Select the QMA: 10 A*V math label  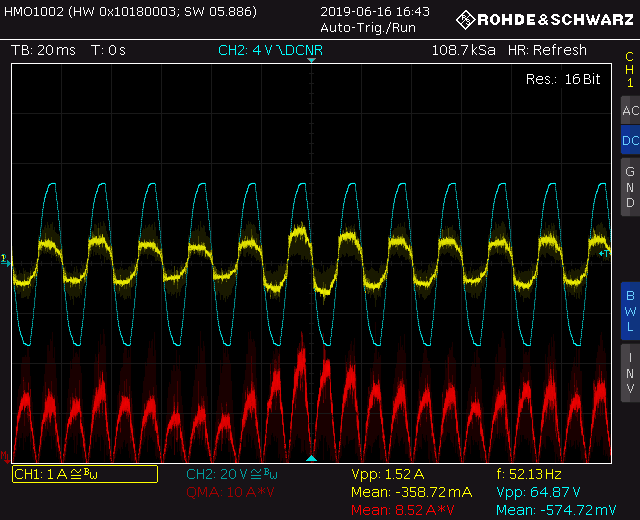click(230, 492)
